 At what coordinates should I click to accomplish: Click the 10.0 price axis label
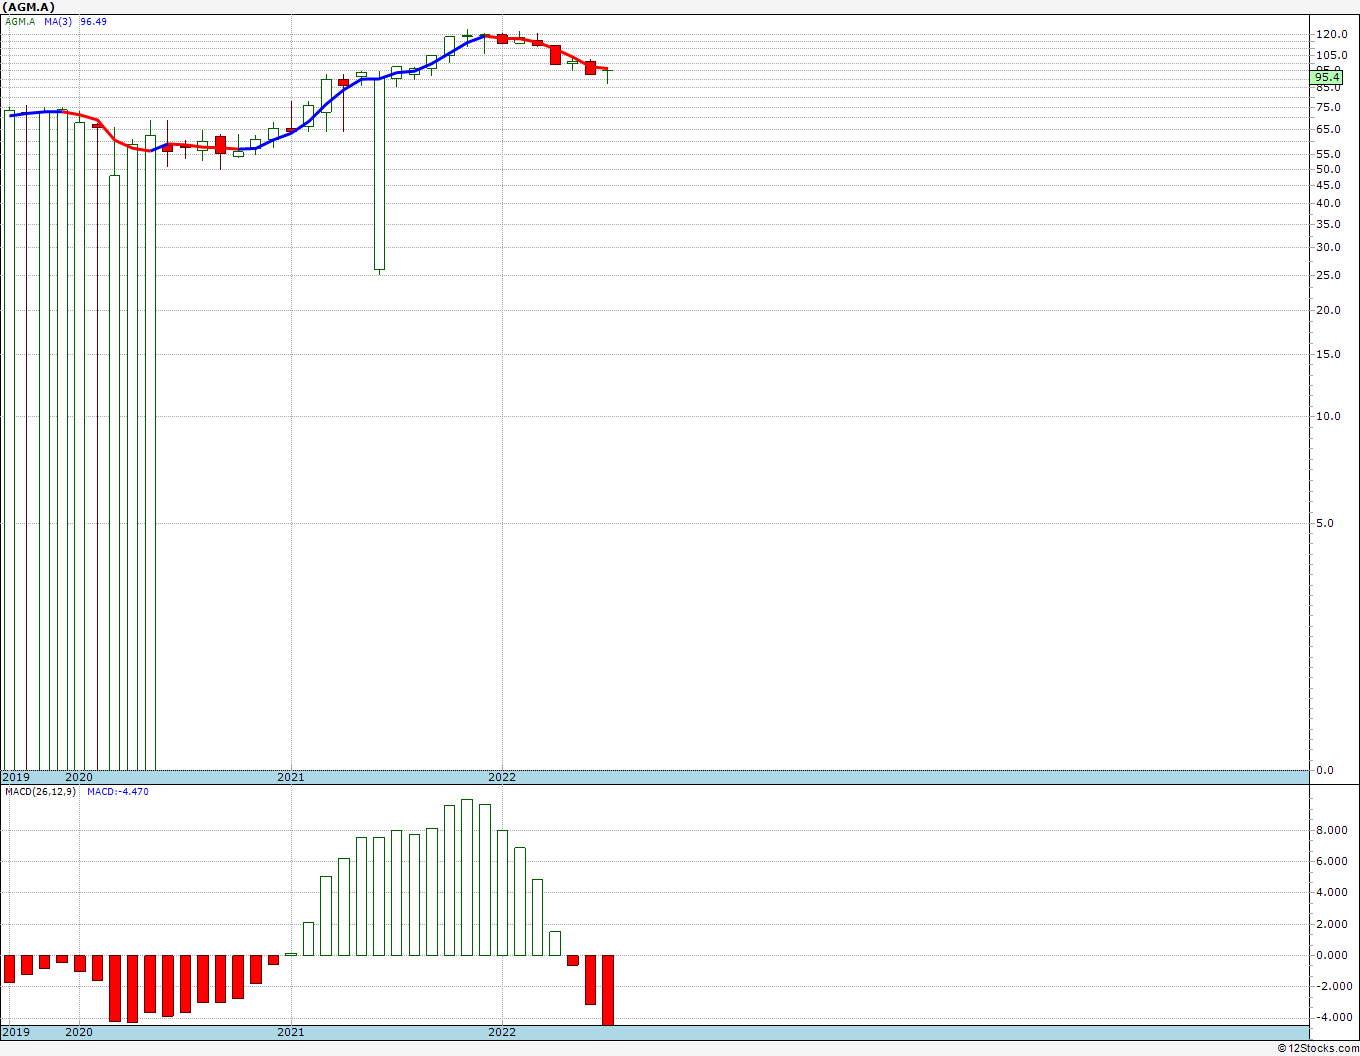click(1329, 416)
